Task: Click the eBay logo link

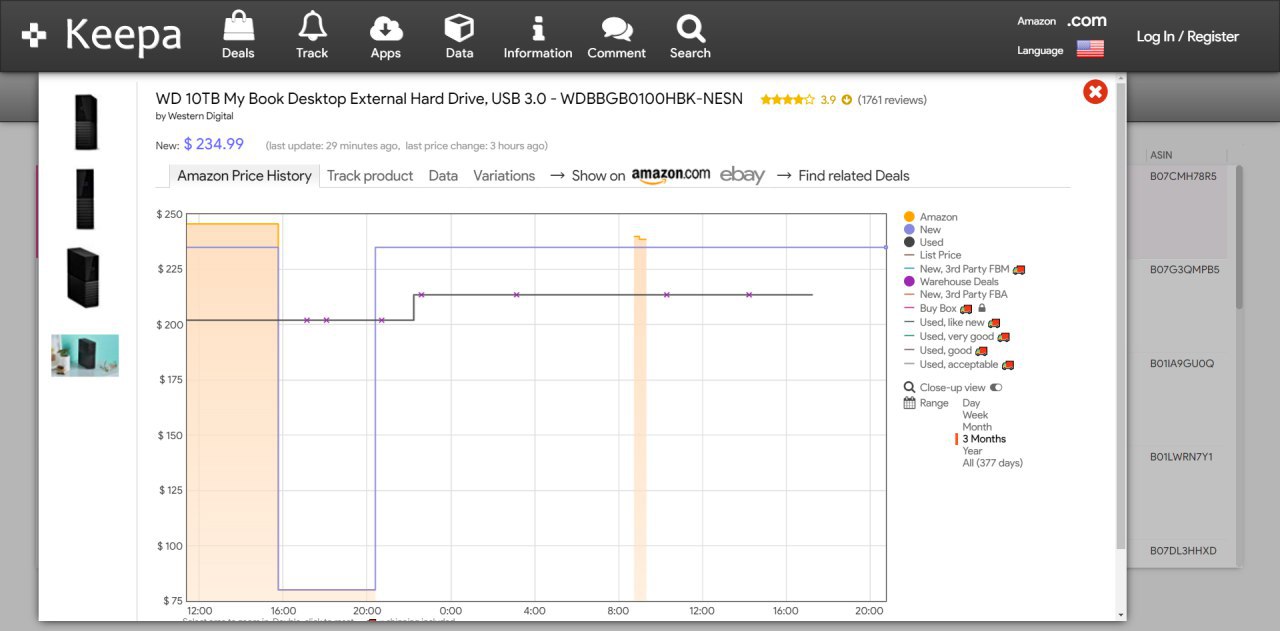Action: [x=742, y=175]
